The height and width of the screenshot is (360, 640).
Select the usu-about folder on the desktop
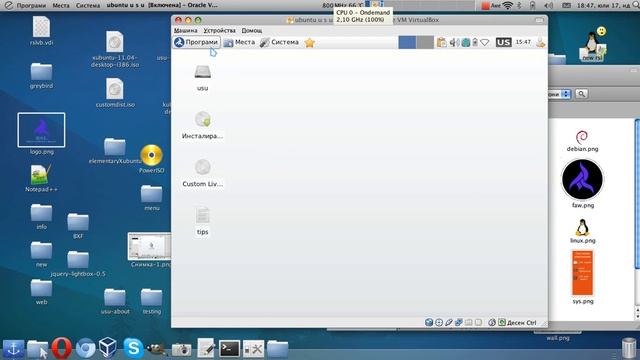click(115, 301)
